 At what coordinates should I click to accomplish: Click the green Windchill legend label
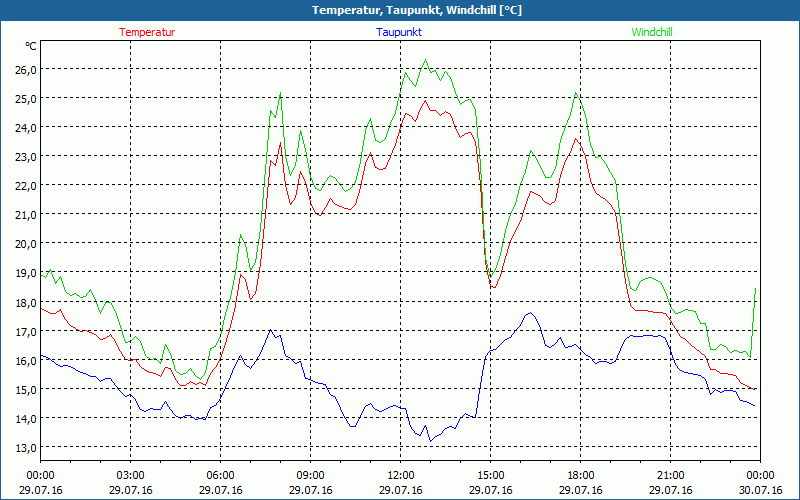652,32
